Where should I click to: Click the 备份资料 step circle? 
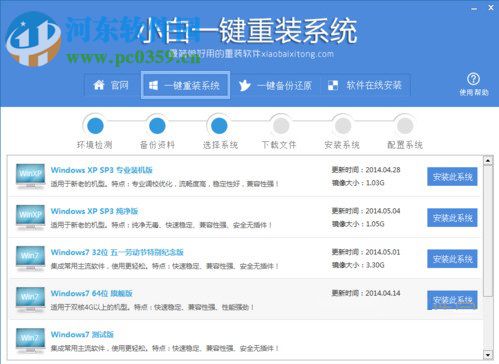tap(157, 126)
